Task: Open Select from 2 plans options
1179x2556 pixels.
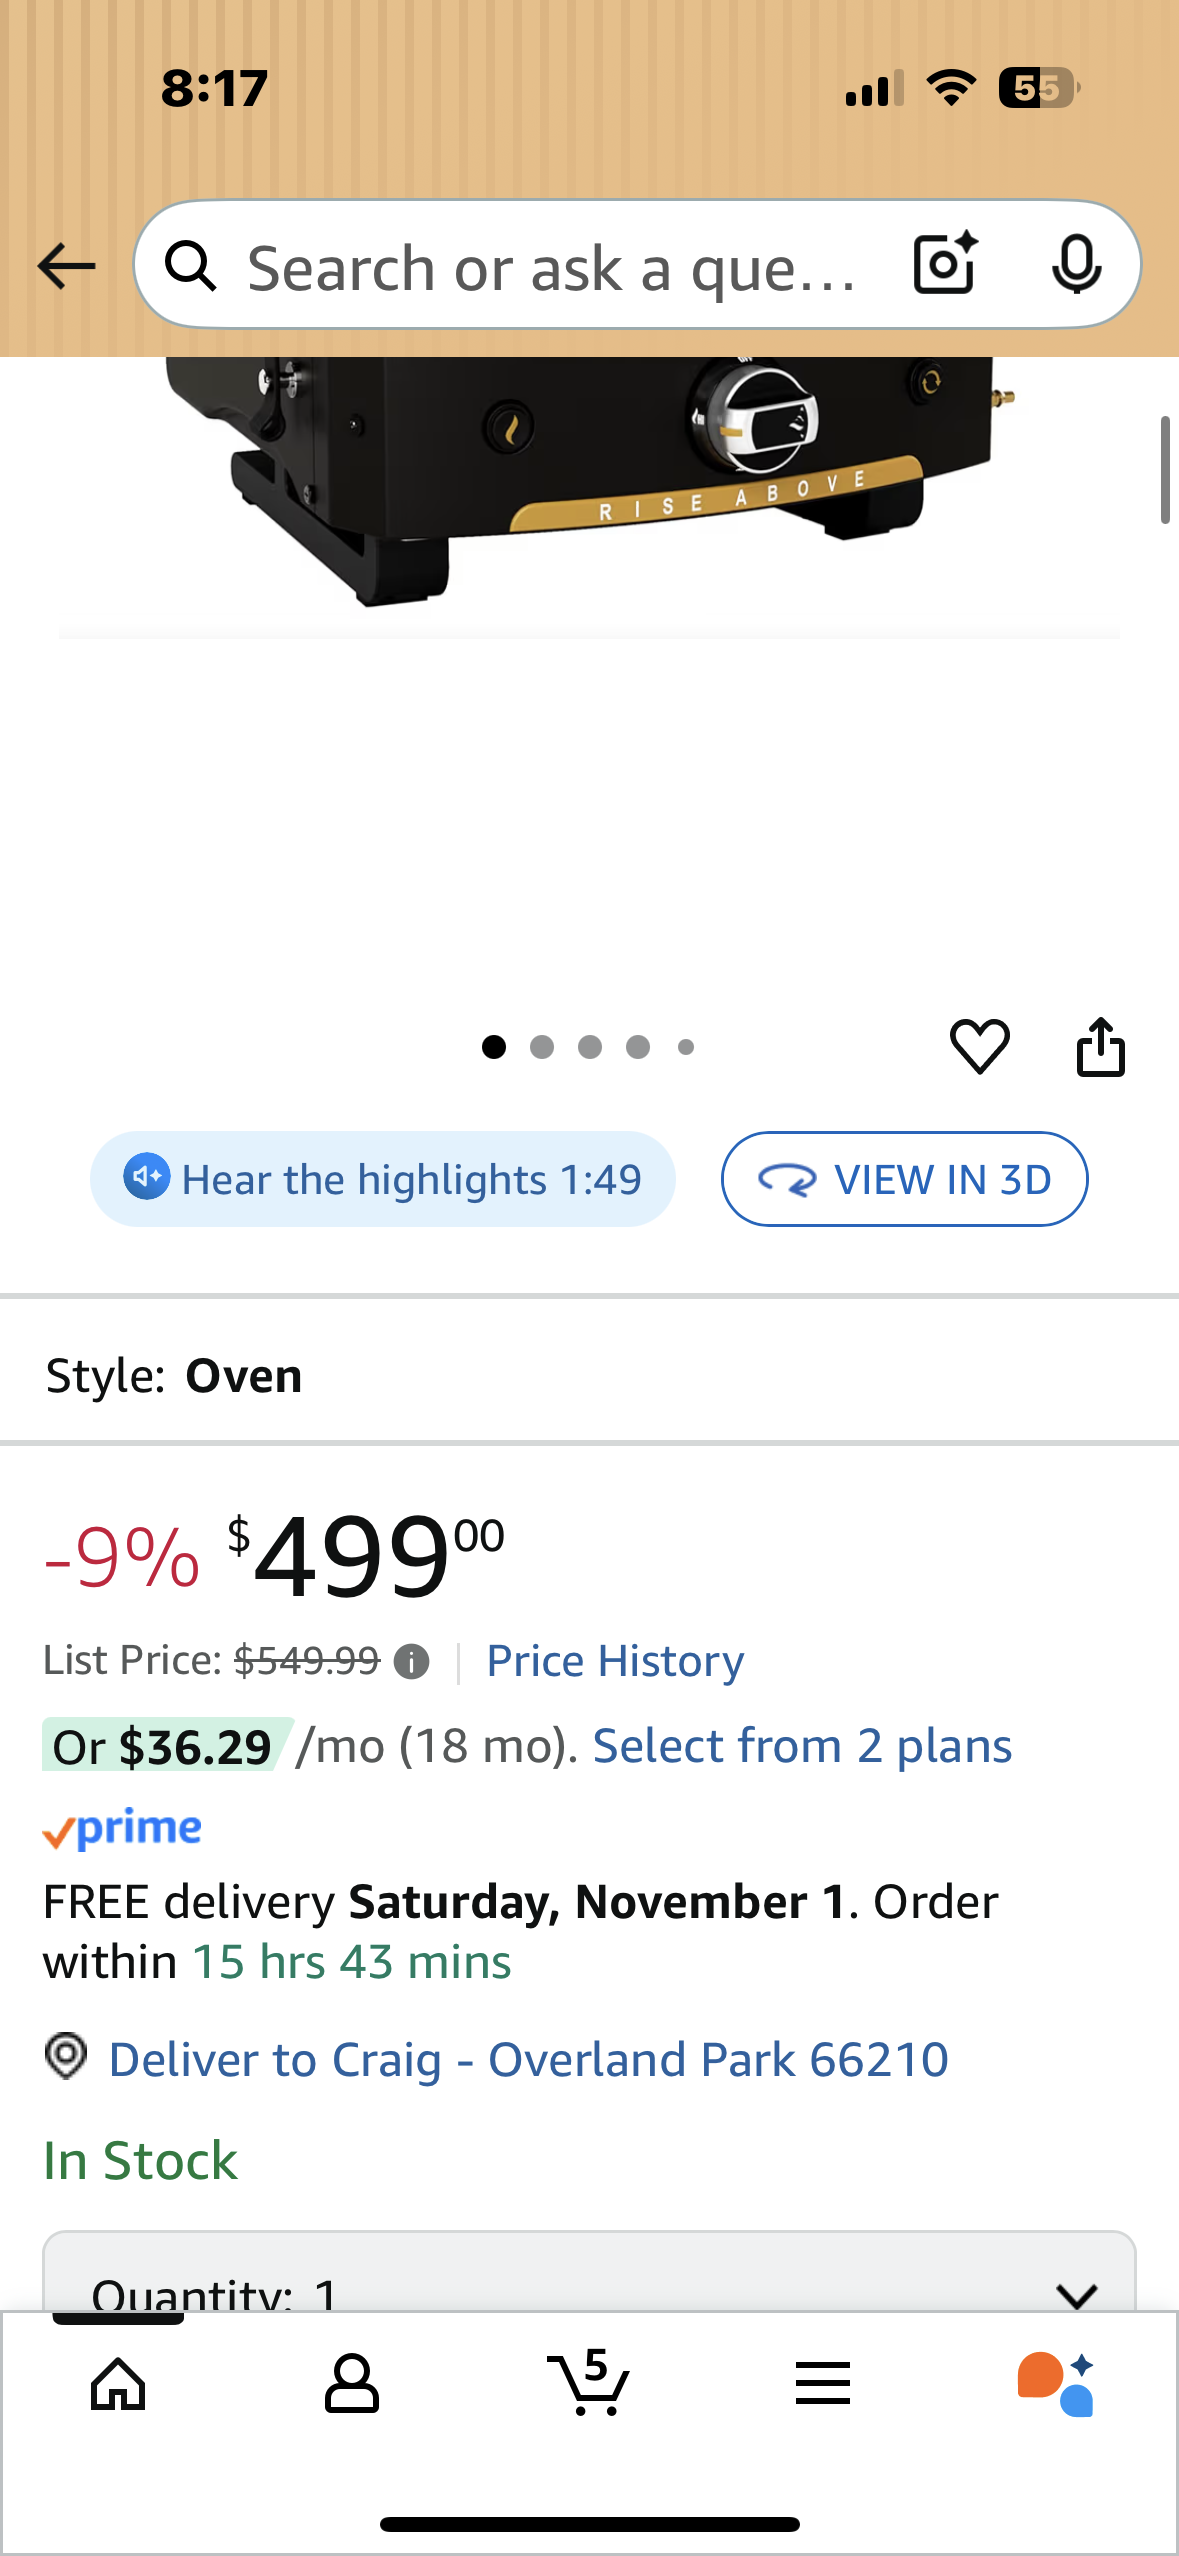Action: pyautogui.click(x=802, y=1746)
